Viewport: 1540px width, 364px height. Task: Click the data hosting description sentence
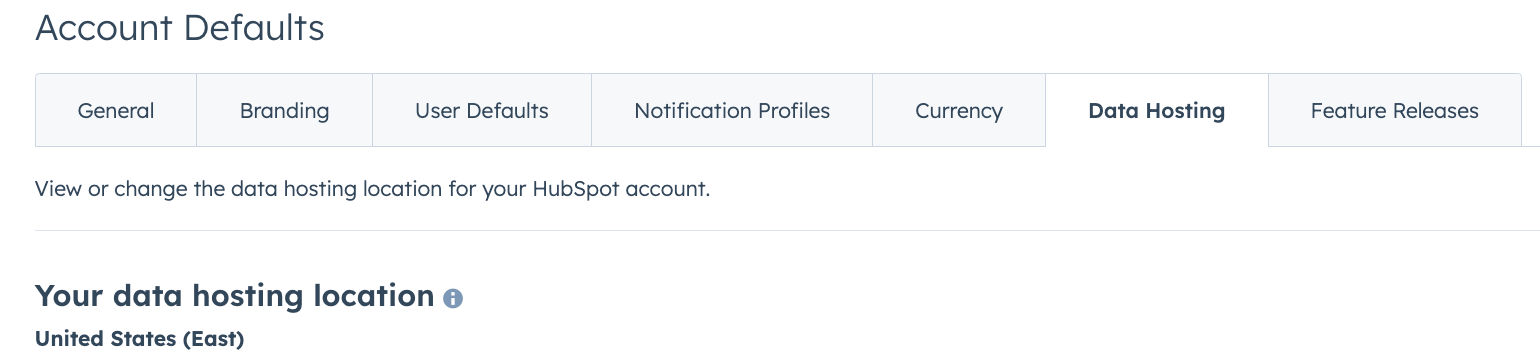(372, 189)
